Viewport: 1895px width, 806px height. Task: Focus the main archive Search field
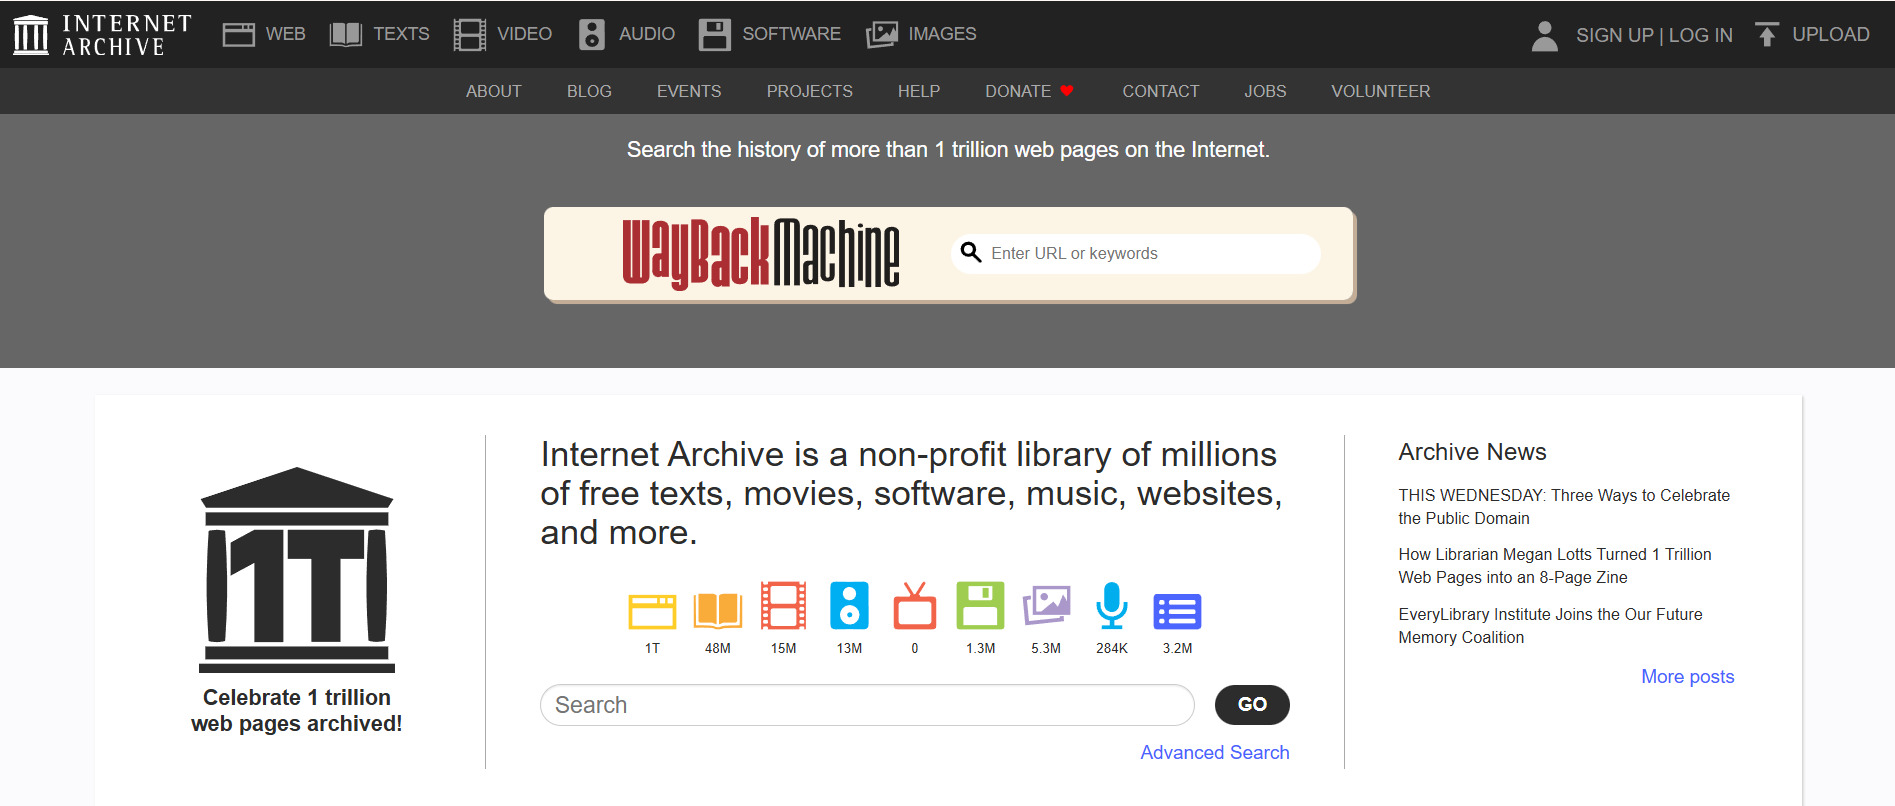(867, 705)
